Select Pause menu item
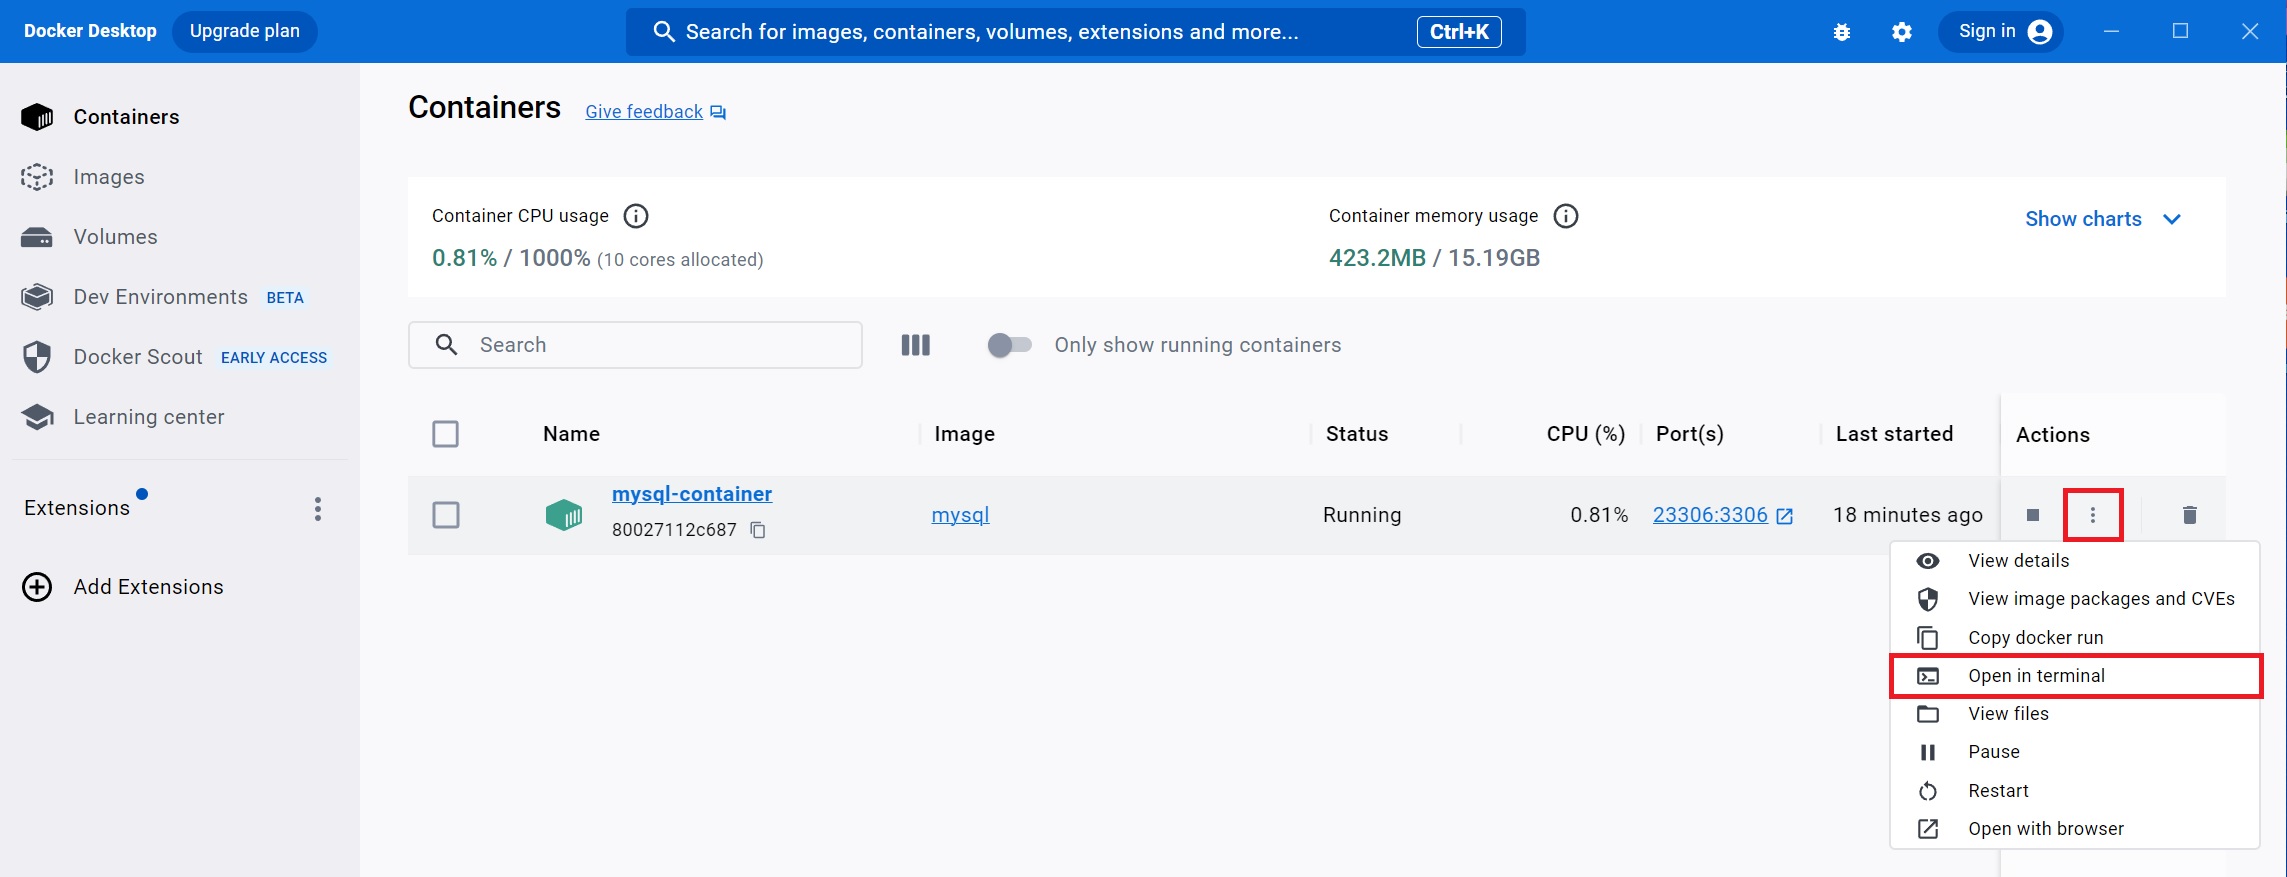 point(2075,752)
